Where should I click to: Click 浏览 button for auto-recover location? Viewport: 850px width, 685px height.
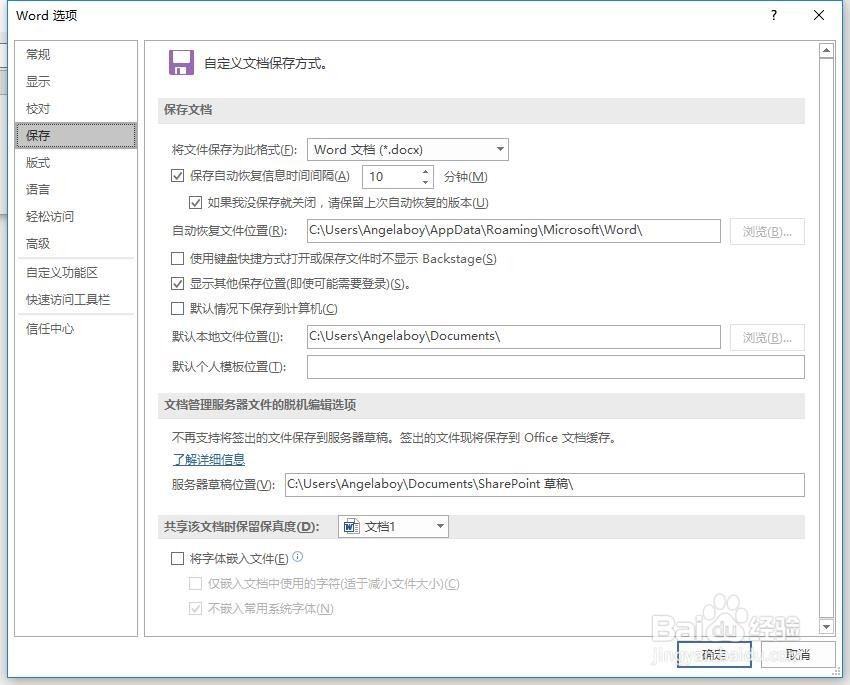[x=767, y=231]
